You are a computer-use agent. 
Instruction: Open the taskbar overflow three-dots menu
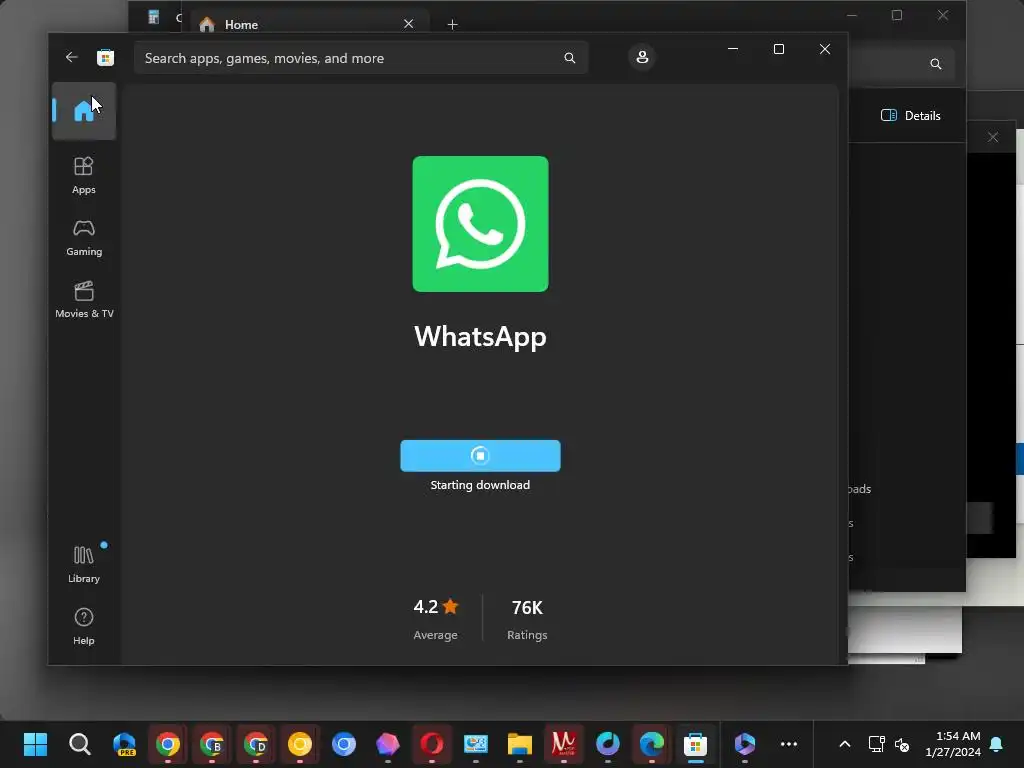coord(789,744)
